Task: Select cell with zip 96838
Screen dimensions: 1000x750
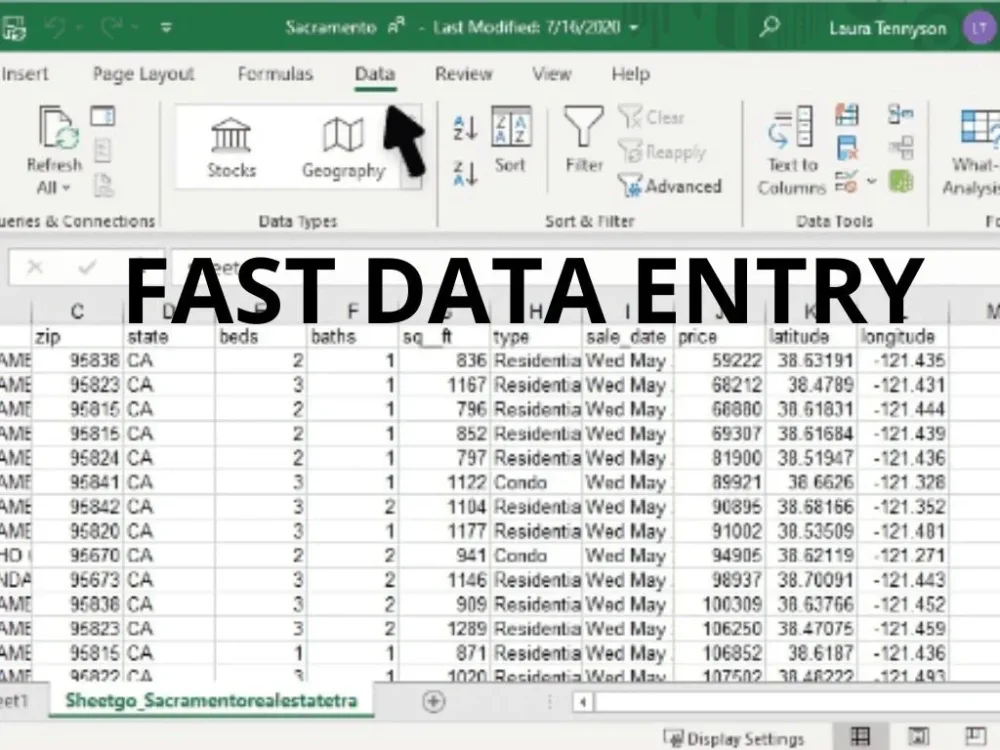Action: click(x=77, y=360)
